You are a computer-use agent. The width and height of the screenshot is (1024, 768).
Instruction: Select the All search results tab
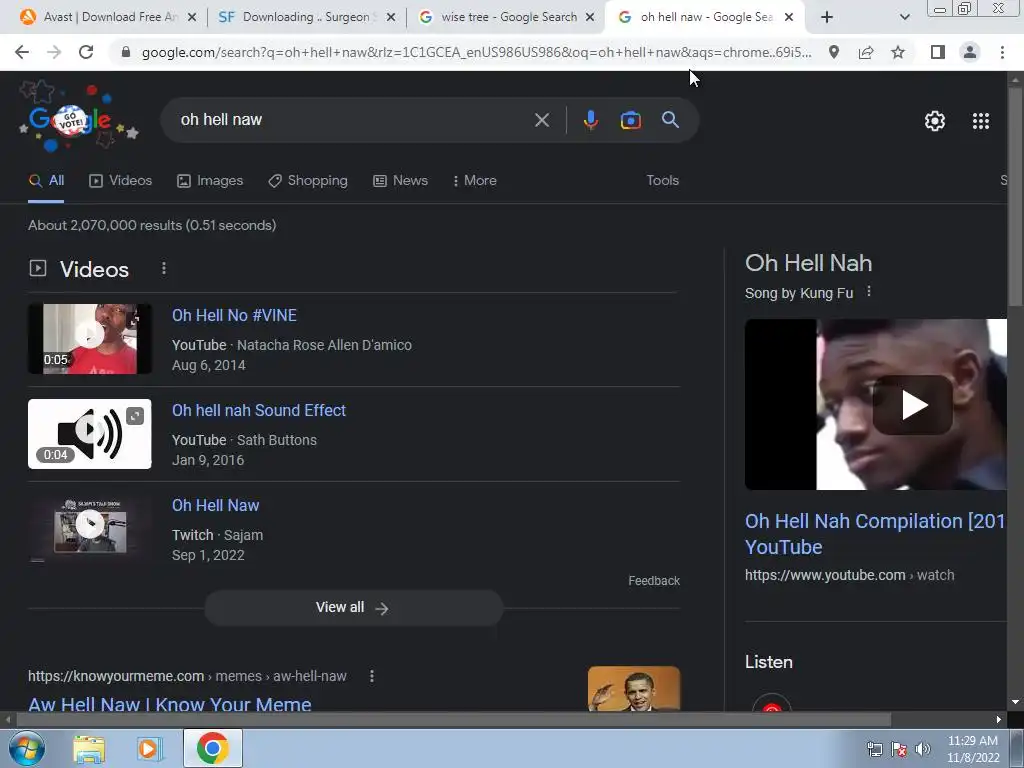click(x=46, y=180)
